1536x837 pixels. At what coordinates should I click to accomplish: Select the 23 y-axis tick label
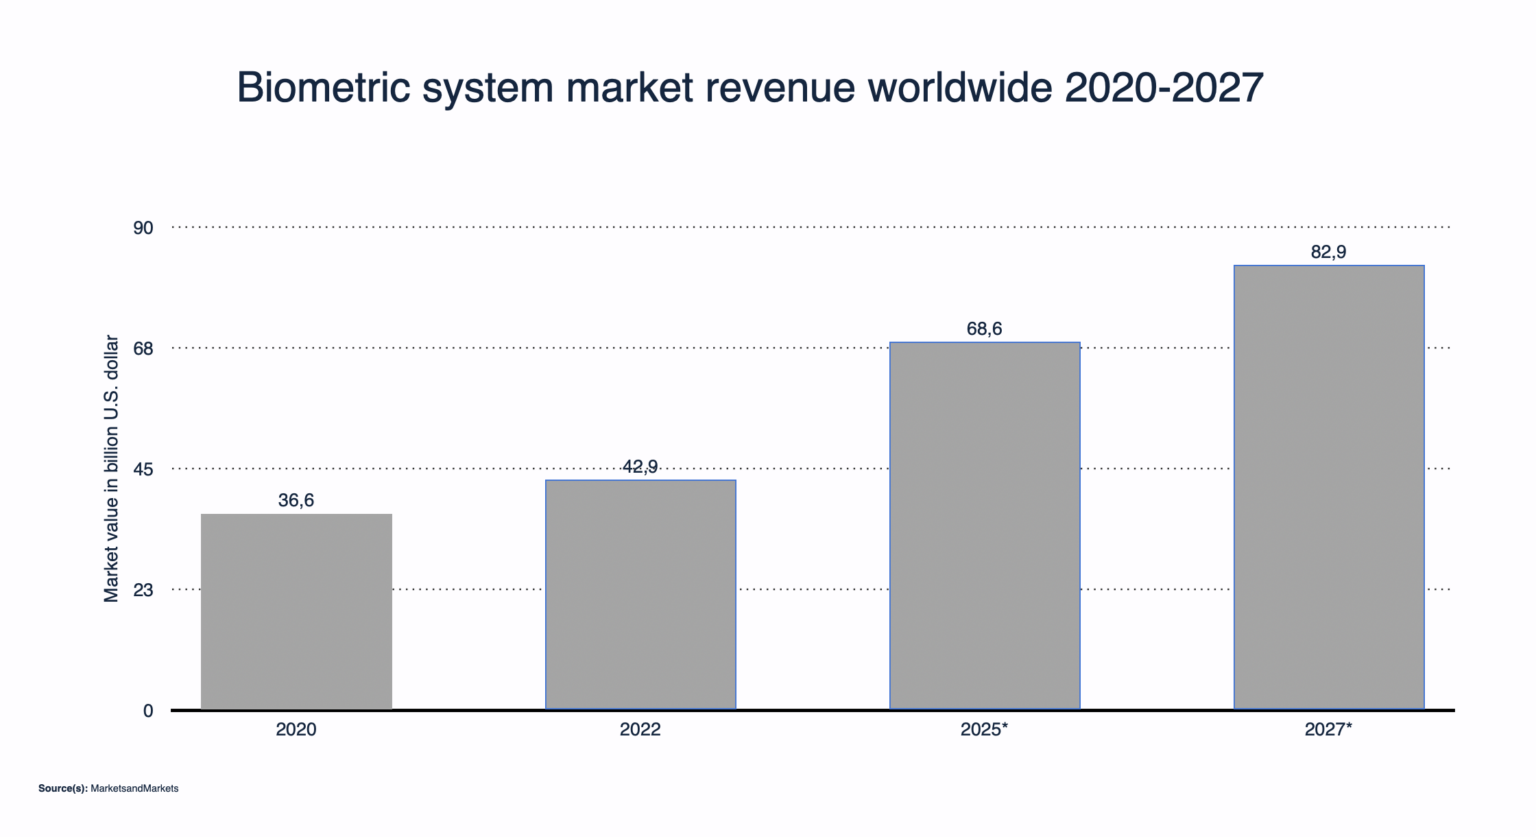[143, 590]
